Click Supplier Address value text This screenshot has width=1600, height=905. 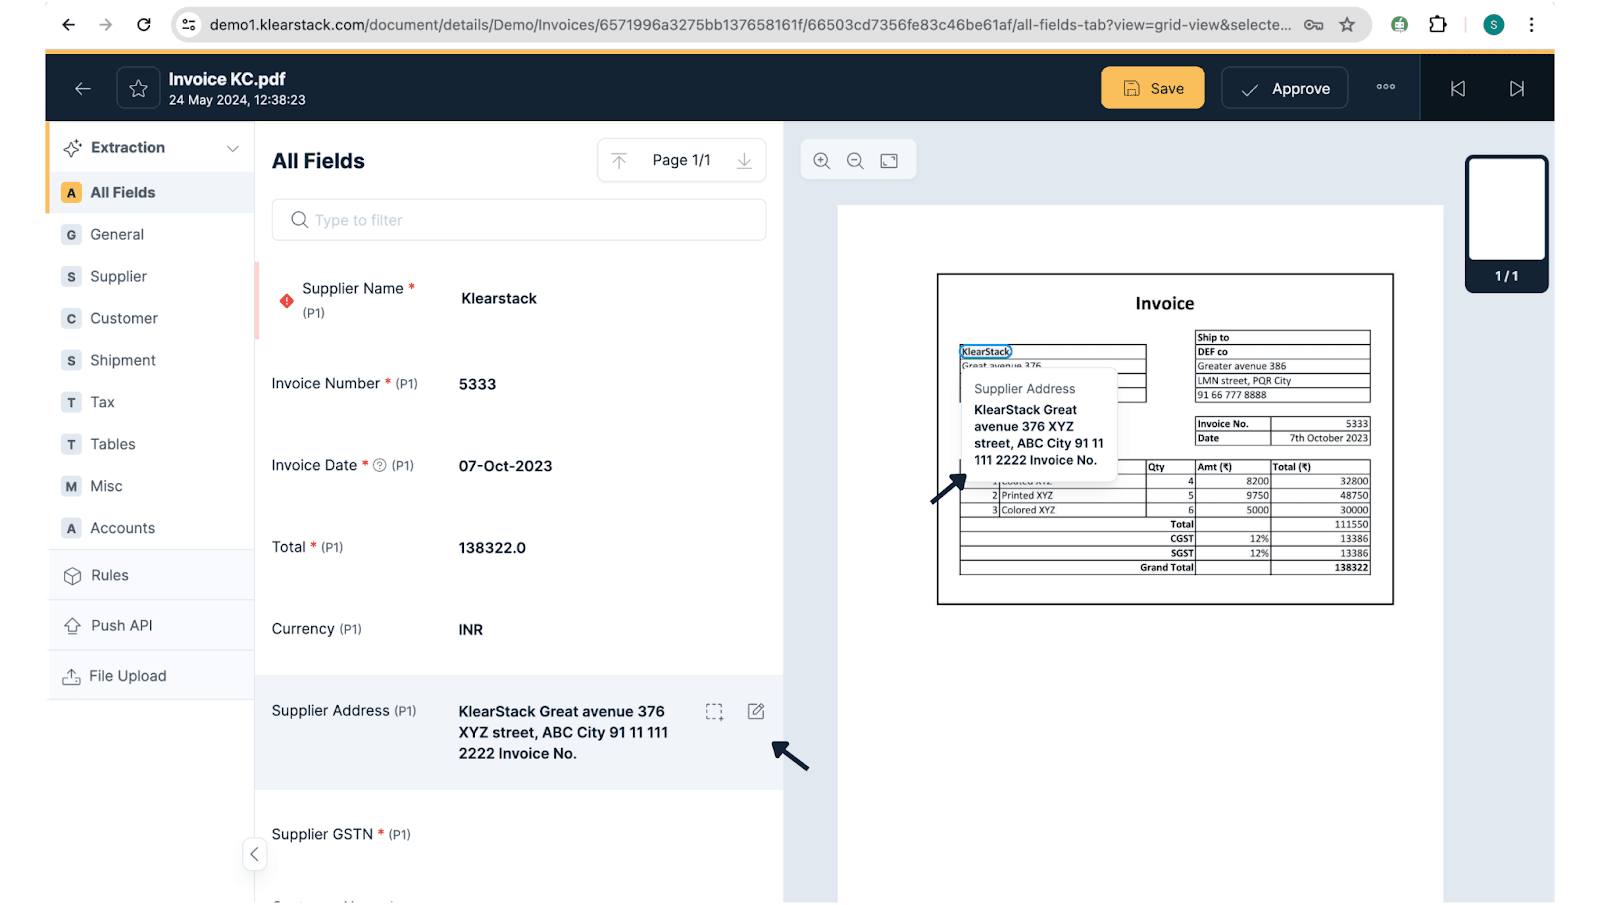[563, 732]
